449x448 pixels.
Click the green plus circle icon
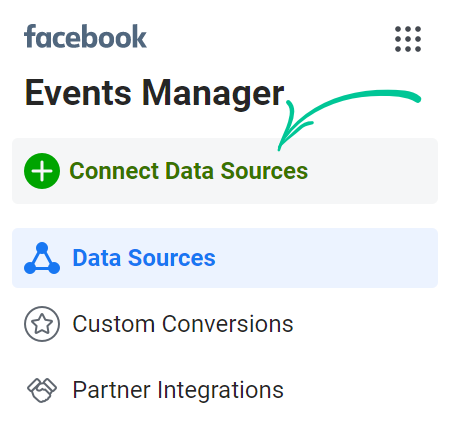(x=42, y=171)
